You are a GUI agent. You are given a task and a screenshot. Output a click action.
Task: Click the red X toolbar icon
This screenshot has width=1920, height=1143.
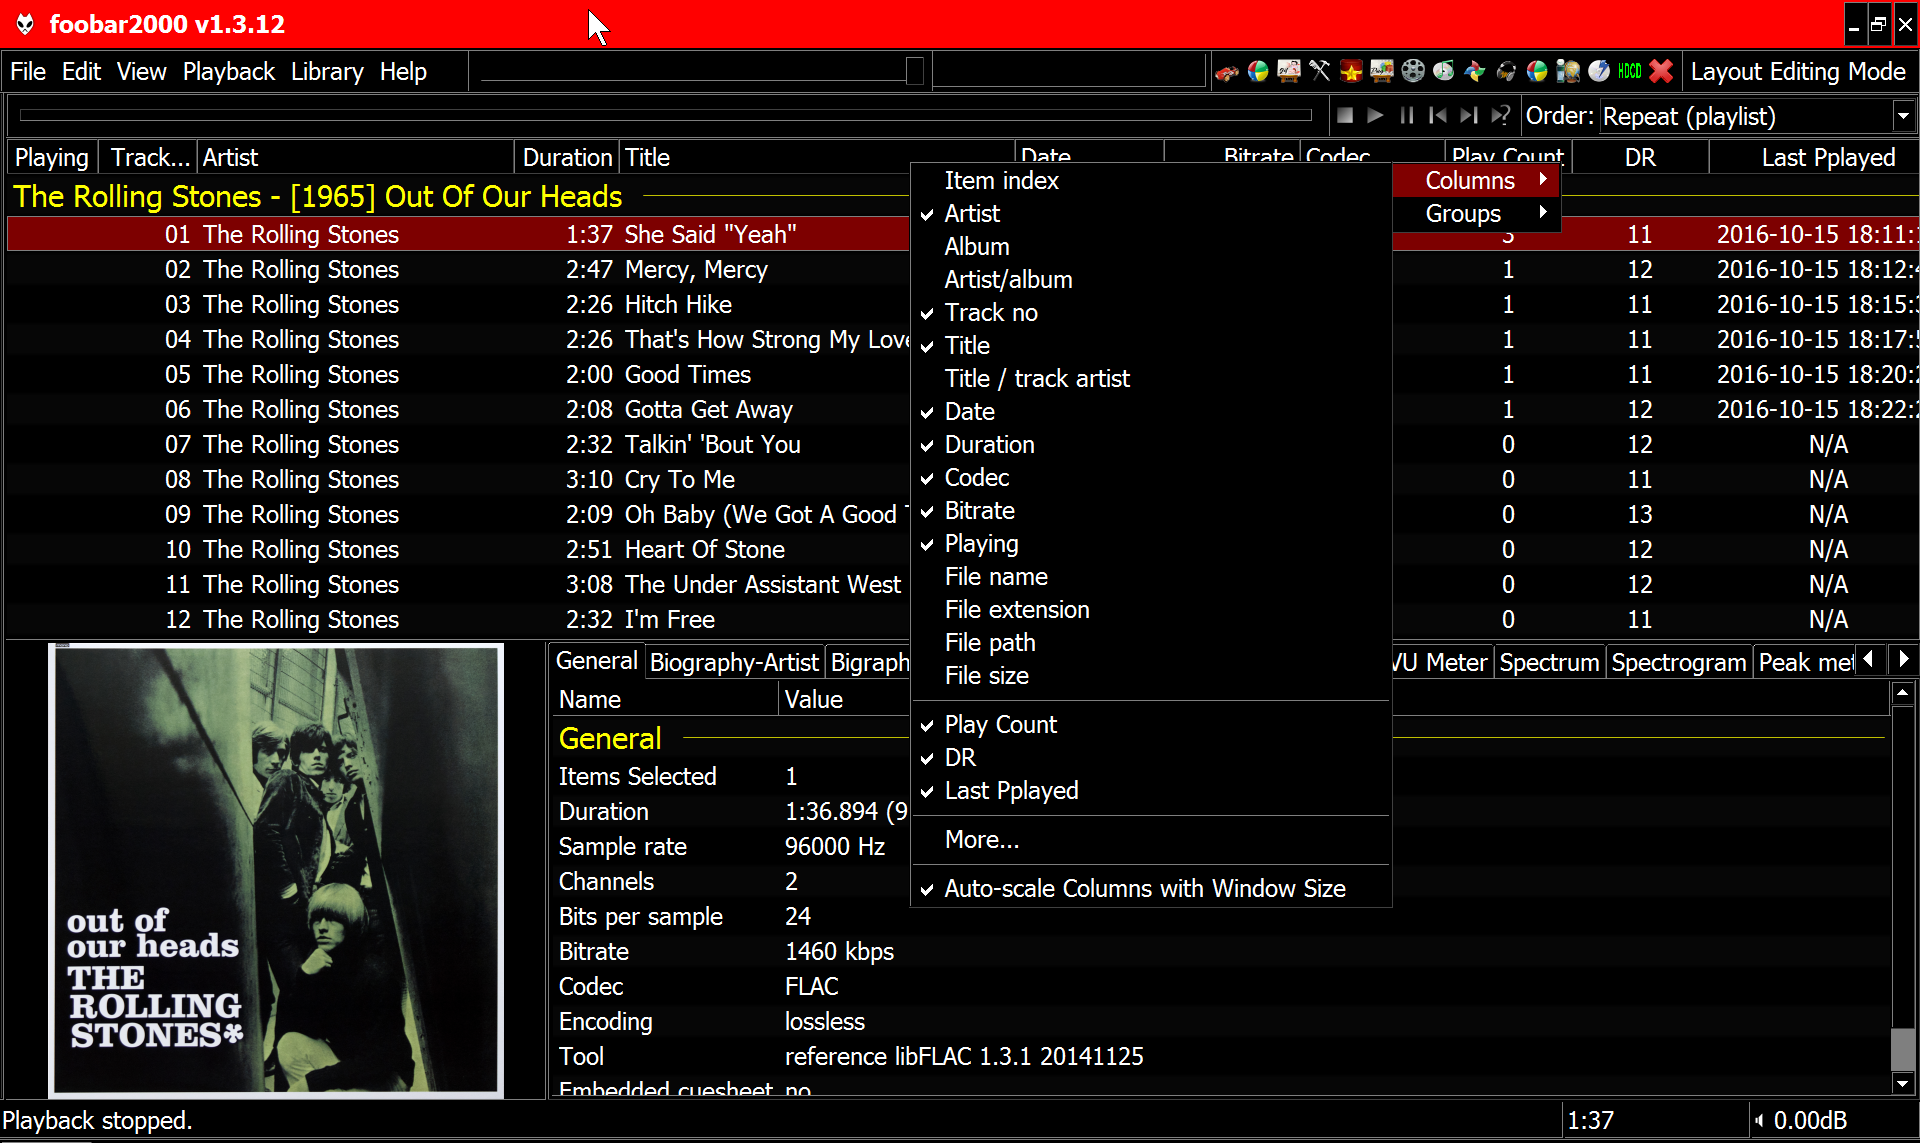click(1661, 71)
